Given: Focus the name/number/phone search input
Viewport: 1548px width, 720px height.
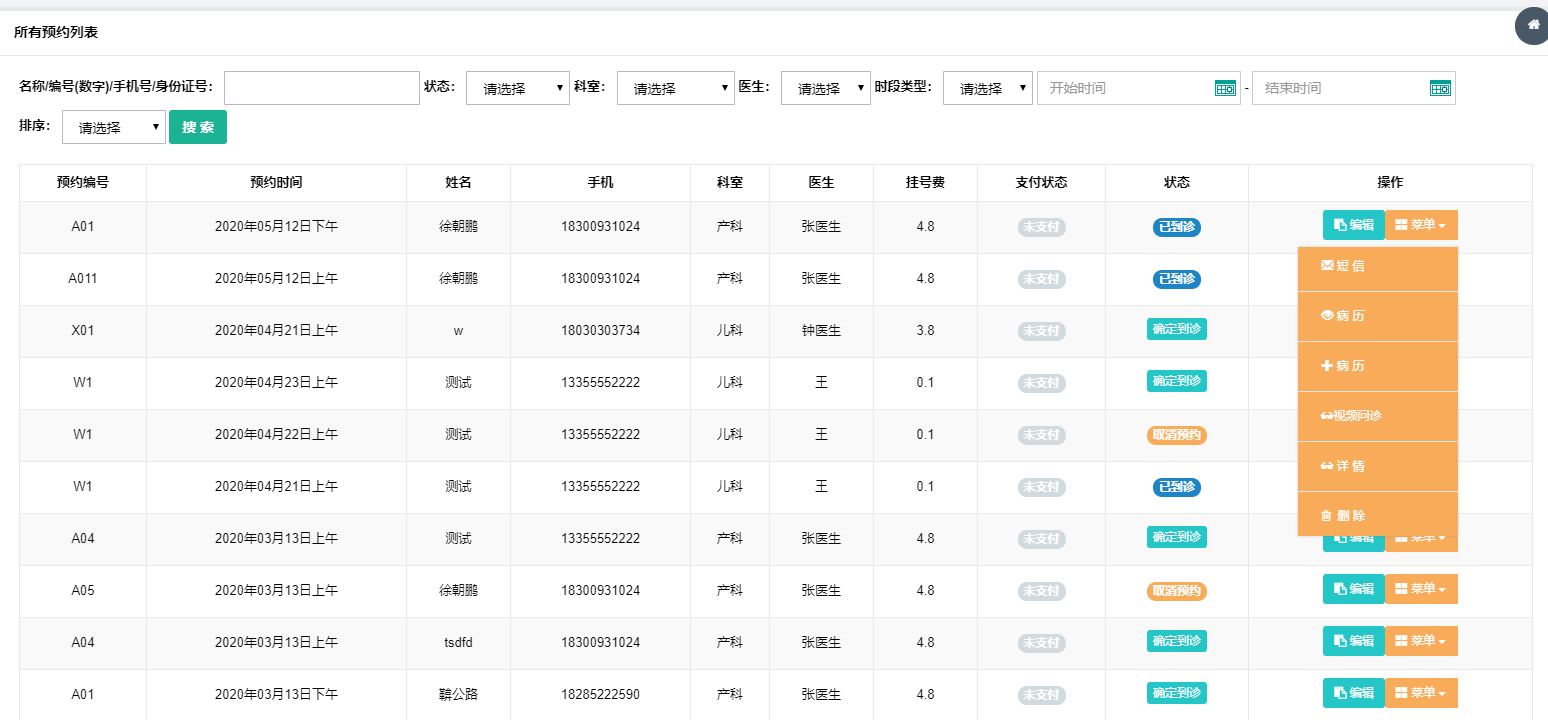Looking at the screenshot, I should click(321, 88).
